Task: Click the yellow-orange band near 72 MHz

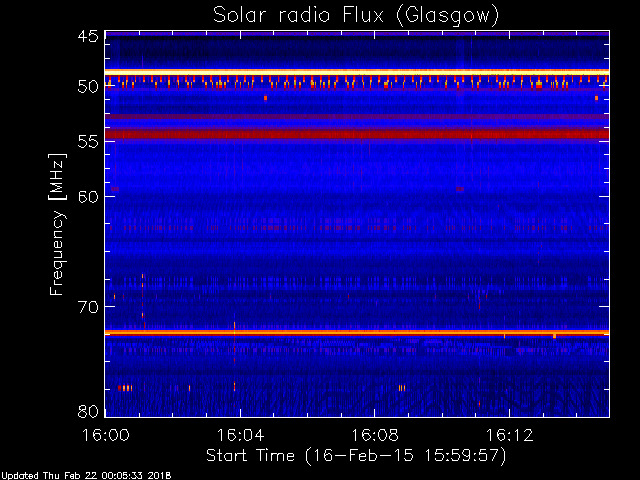Action: 357,333
